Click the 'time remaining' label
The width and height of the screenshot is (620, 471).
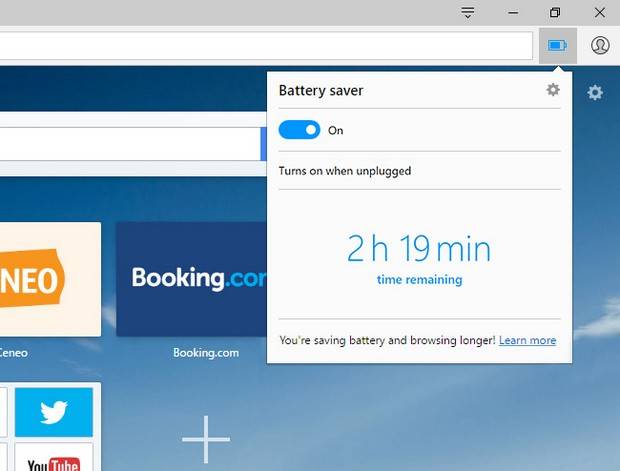tap(420, 280)
